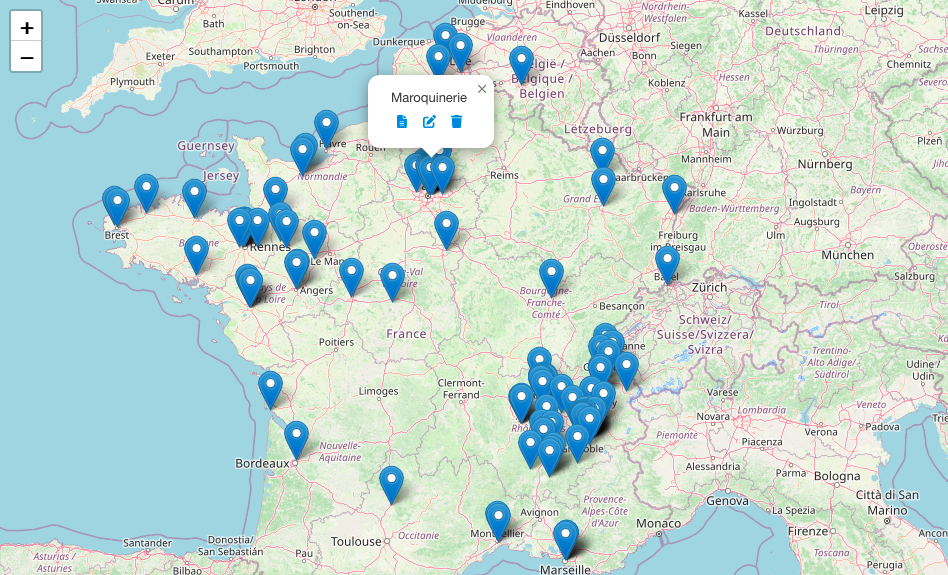The image size is (948, 575).
Task: Click the marker left of Karlsruhe
Action: coord(674,193)
